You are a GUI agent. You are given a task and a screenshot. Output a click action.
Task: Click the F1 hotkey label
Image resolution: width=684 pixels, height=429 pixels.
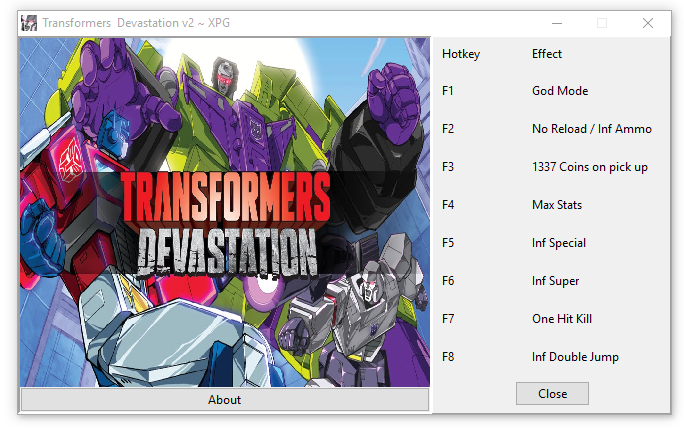coord(448,91)
